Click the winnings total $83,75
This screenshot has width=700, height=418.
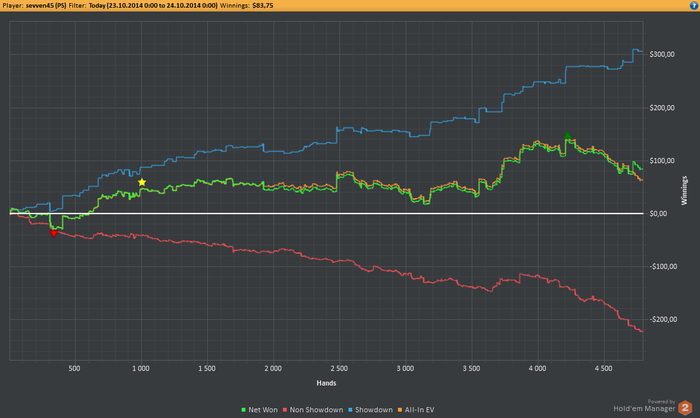pos(262,5)
